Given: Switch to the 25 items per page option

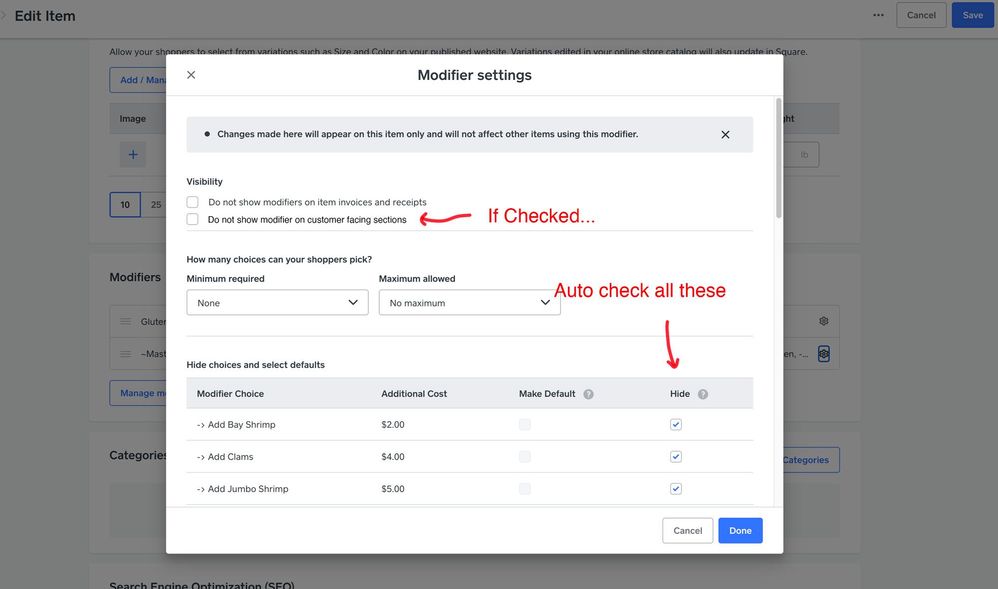Looking at the screenshot, I should pos(155,205).
